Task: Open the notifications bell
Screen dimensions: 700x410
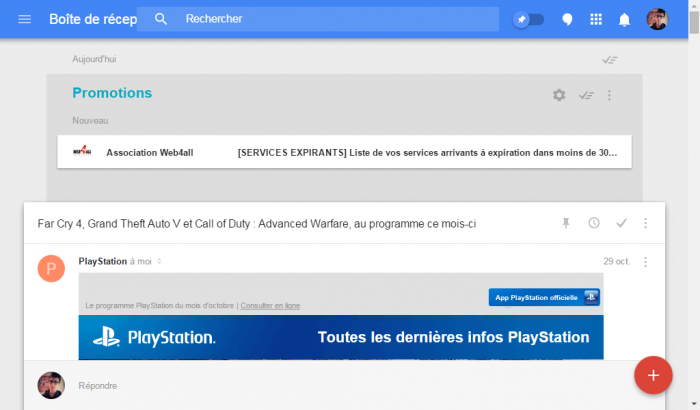Action: coord(624,20)
